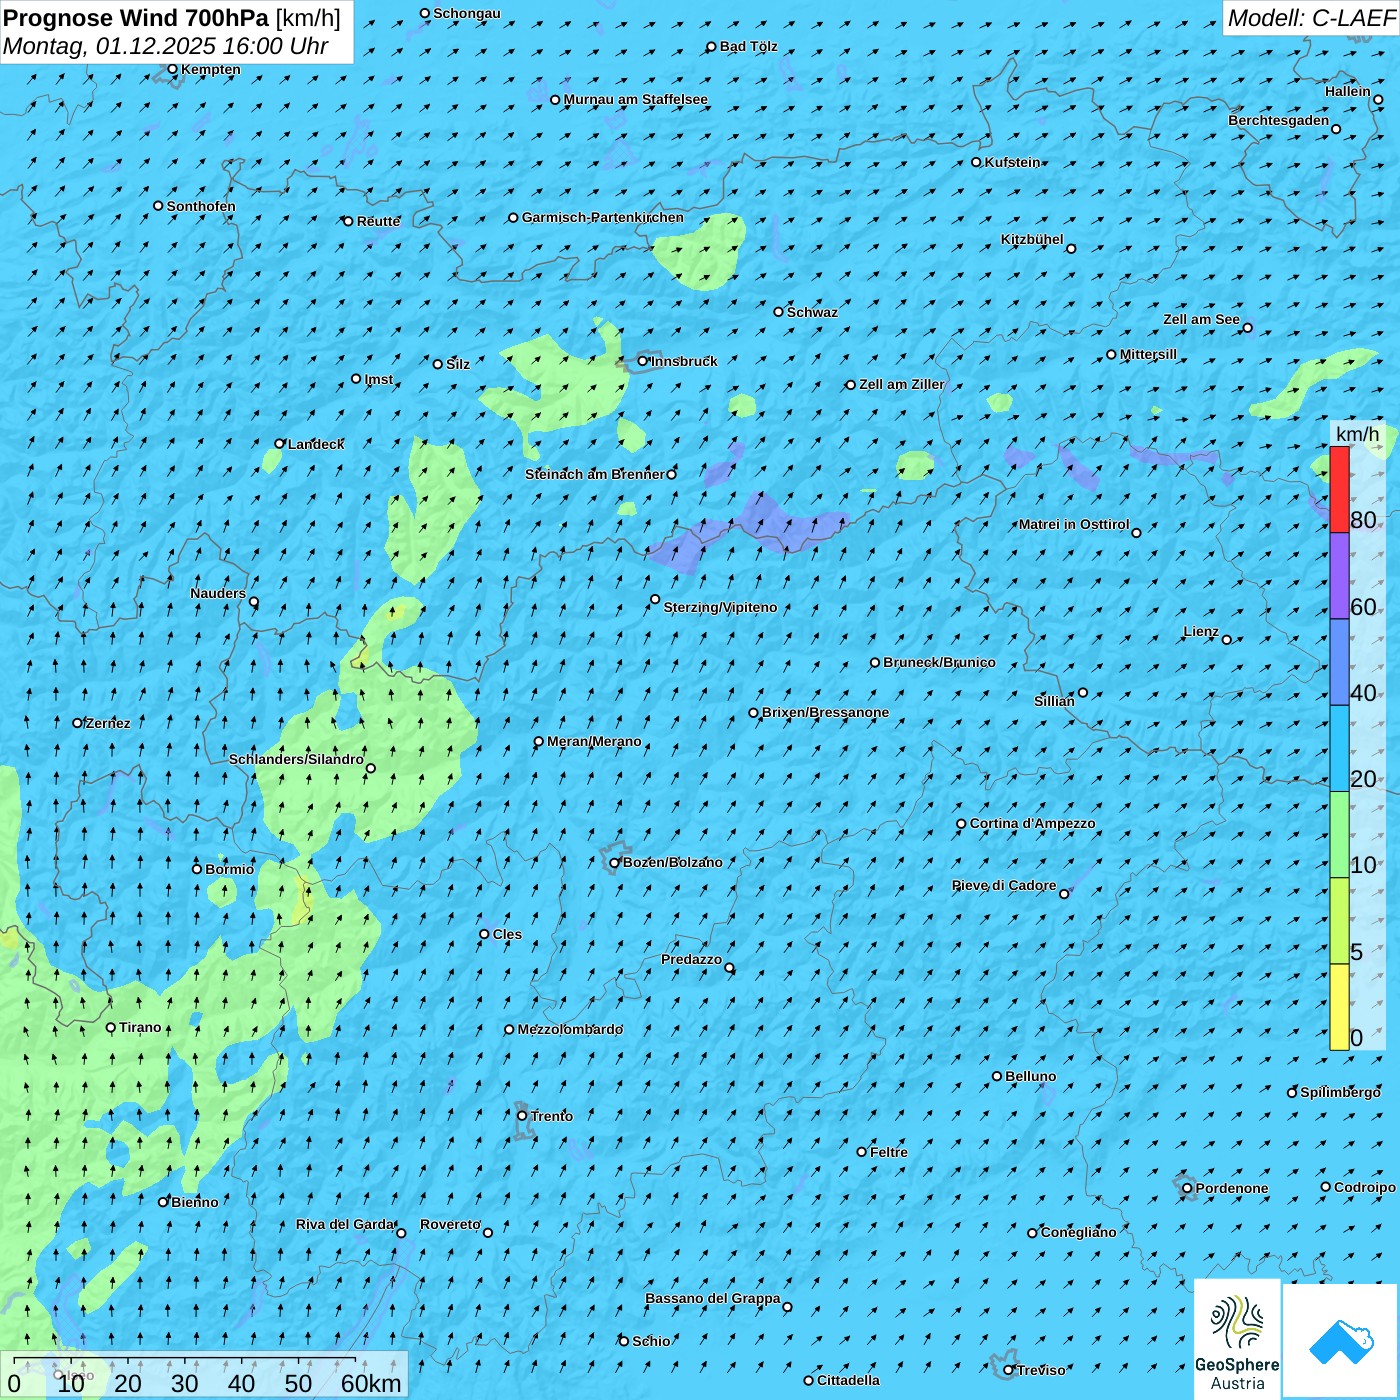Select the yellow 0 km/h legend swatch
This screenshot has width=1400, height=1400.
click(x=1339, y=1007)
